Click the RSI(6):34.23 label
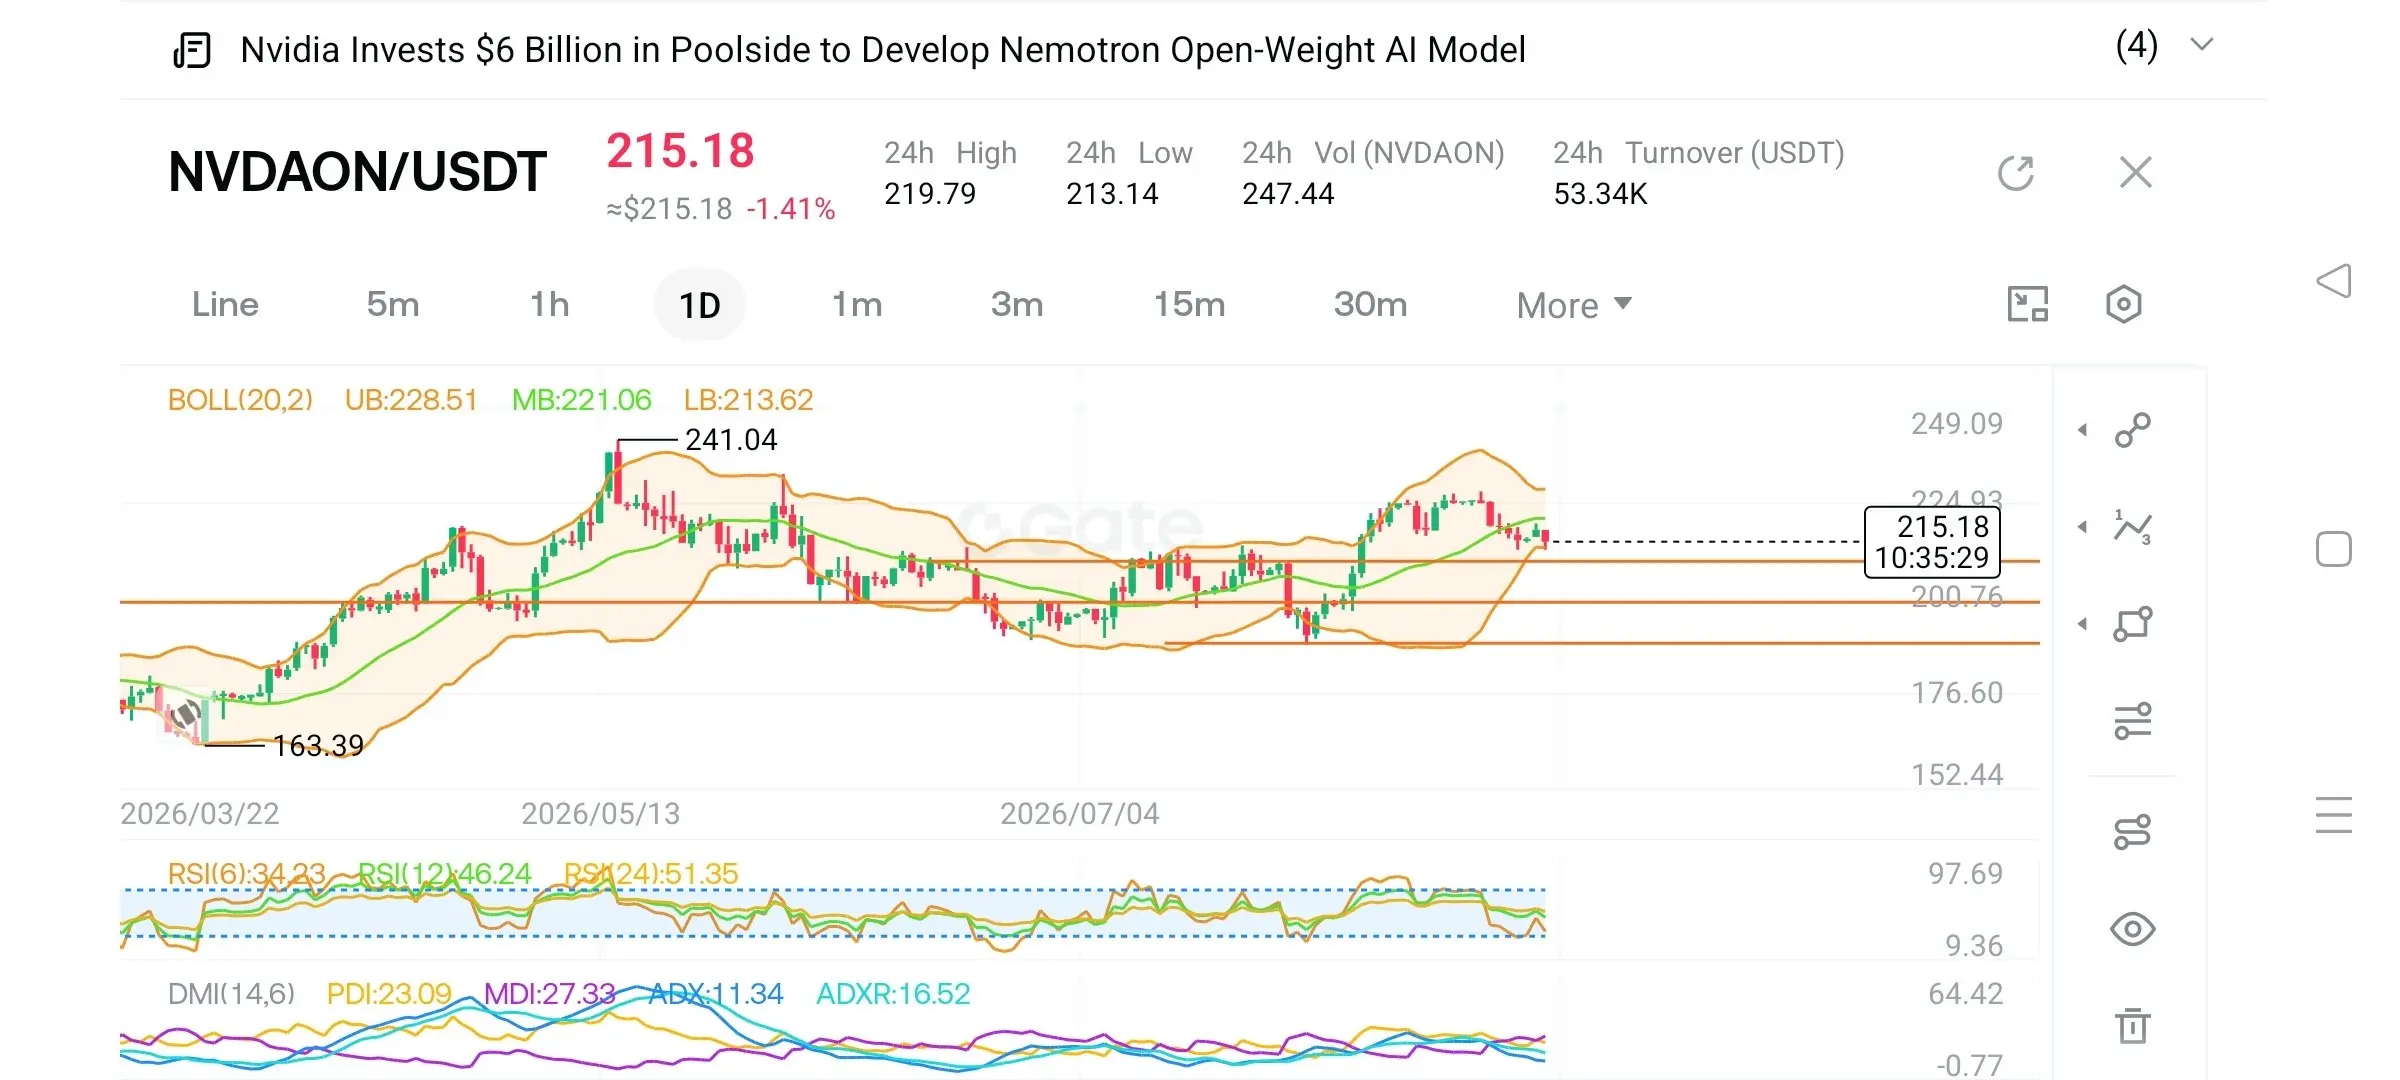The width and height of the screenshot is (2400, 1080). (246, 874)
